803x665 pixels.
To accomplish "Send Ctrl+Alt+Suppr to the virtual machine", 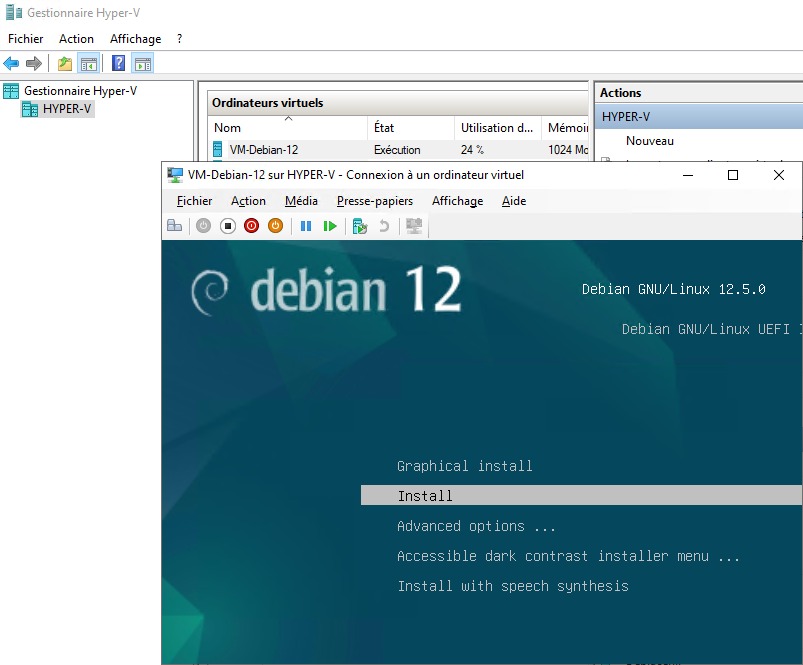I will click(x=174, y=225).
